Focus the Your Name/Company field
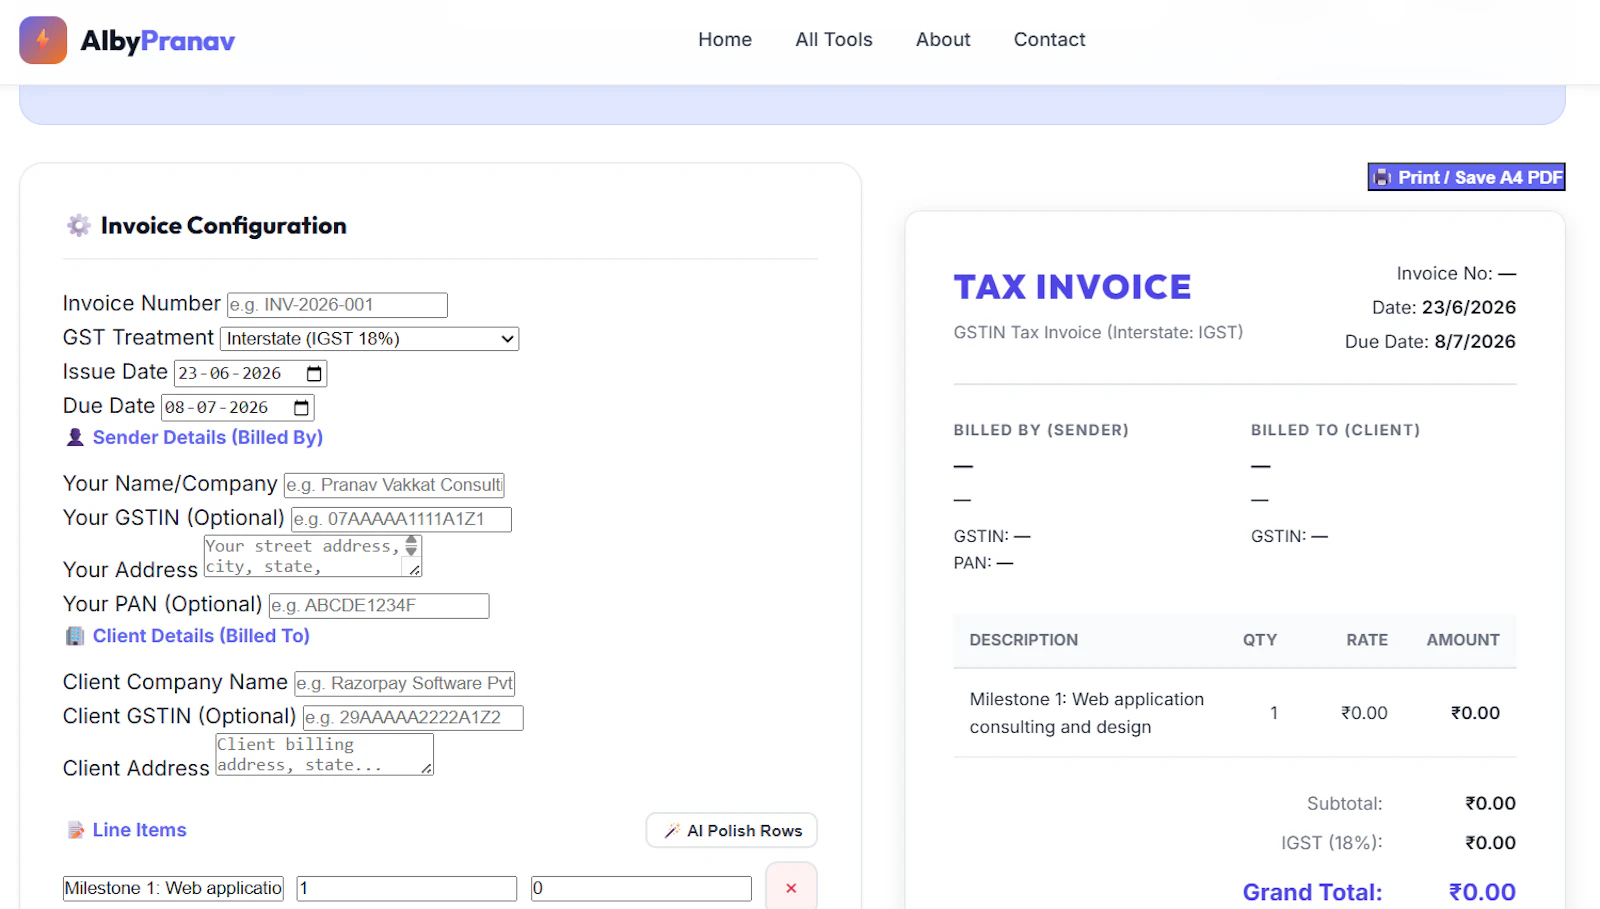Screen dimensions: 1600x909 (394, 485)
